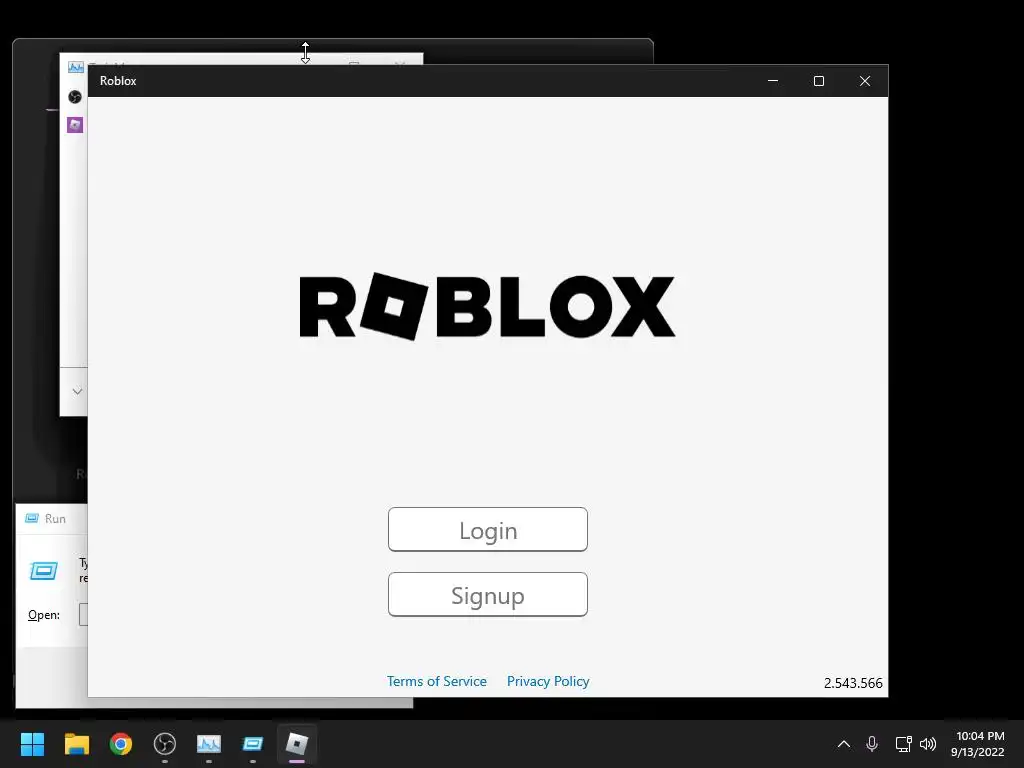The image size is (1024, 768).
Task: Click the volume speaker tray icon
Action: click(x=927, y=744)
